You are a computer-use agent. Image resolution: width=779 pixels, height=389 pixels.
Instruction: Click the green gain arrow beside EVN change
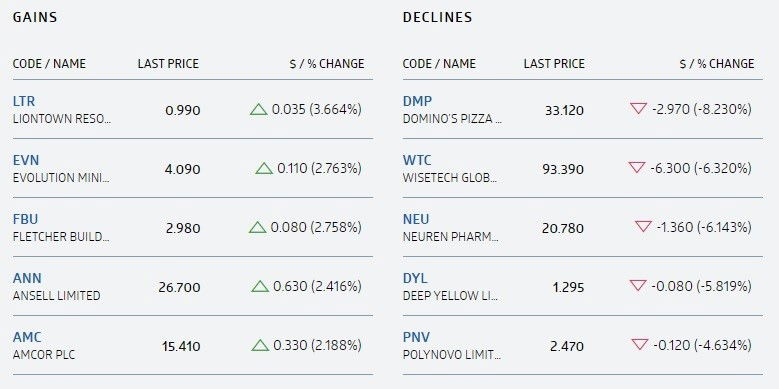264,169
